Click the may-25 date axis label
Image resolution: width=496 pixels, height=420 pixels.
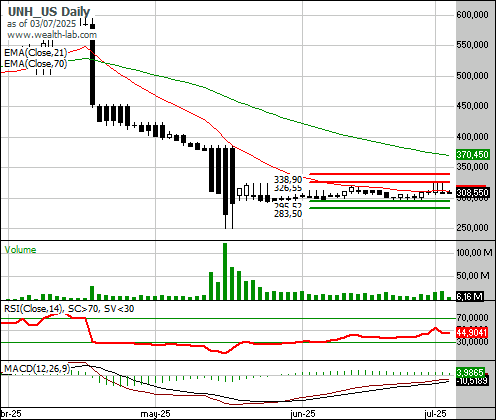pyautogui.click(x=155, y=414)
